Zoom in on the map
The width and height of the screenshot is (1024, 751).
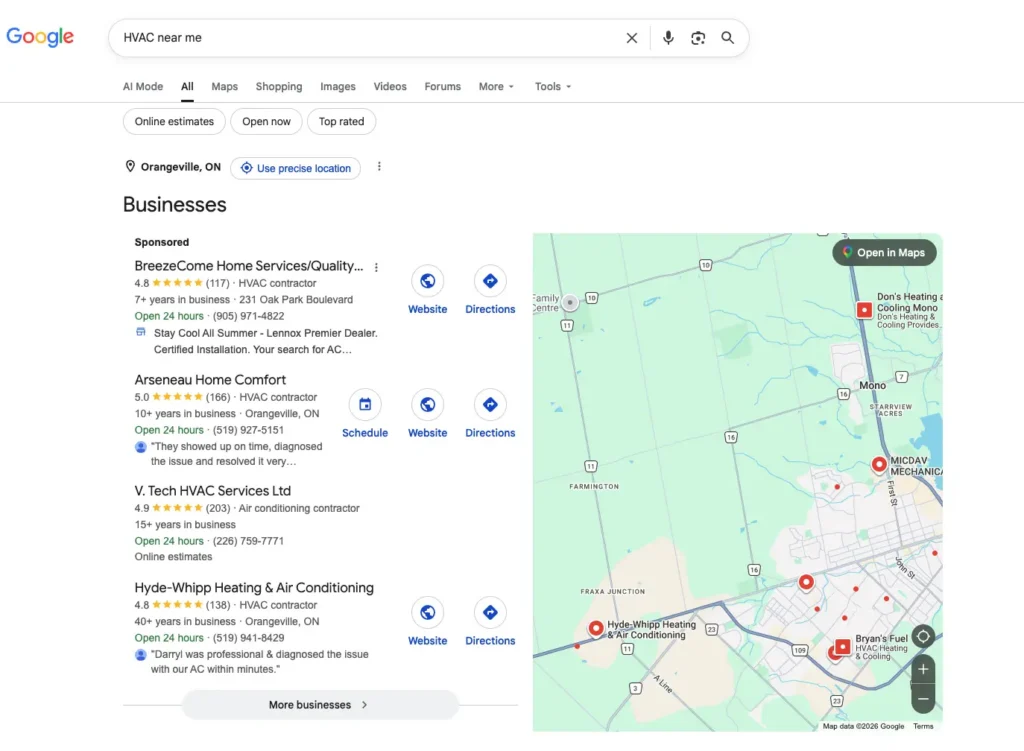[x=923, y=669]
